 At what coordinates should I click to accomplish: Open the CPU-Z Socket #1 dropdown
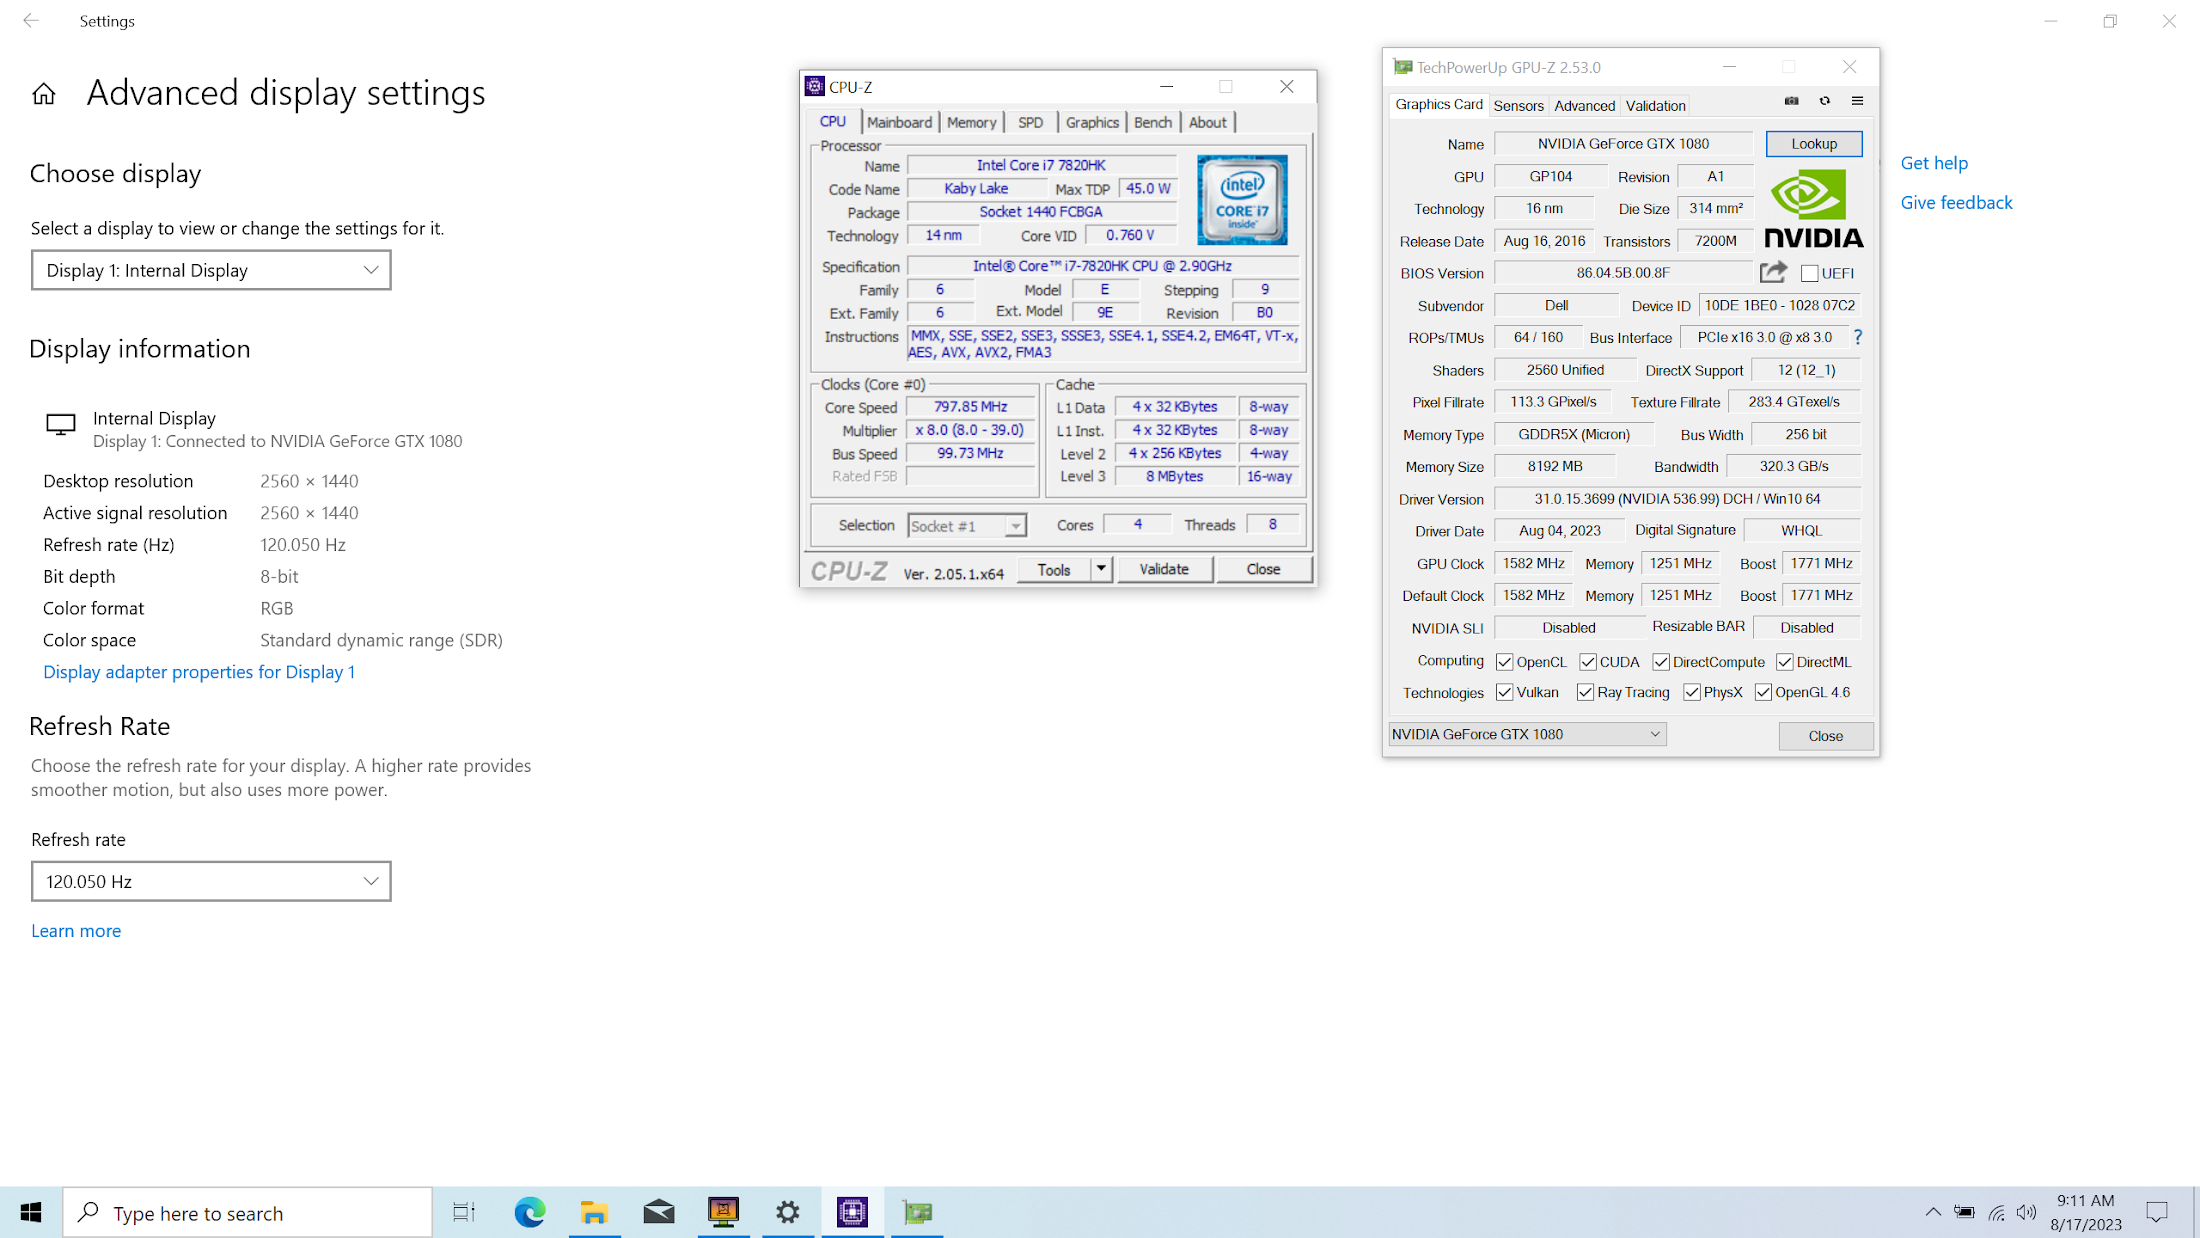point(967,526)
